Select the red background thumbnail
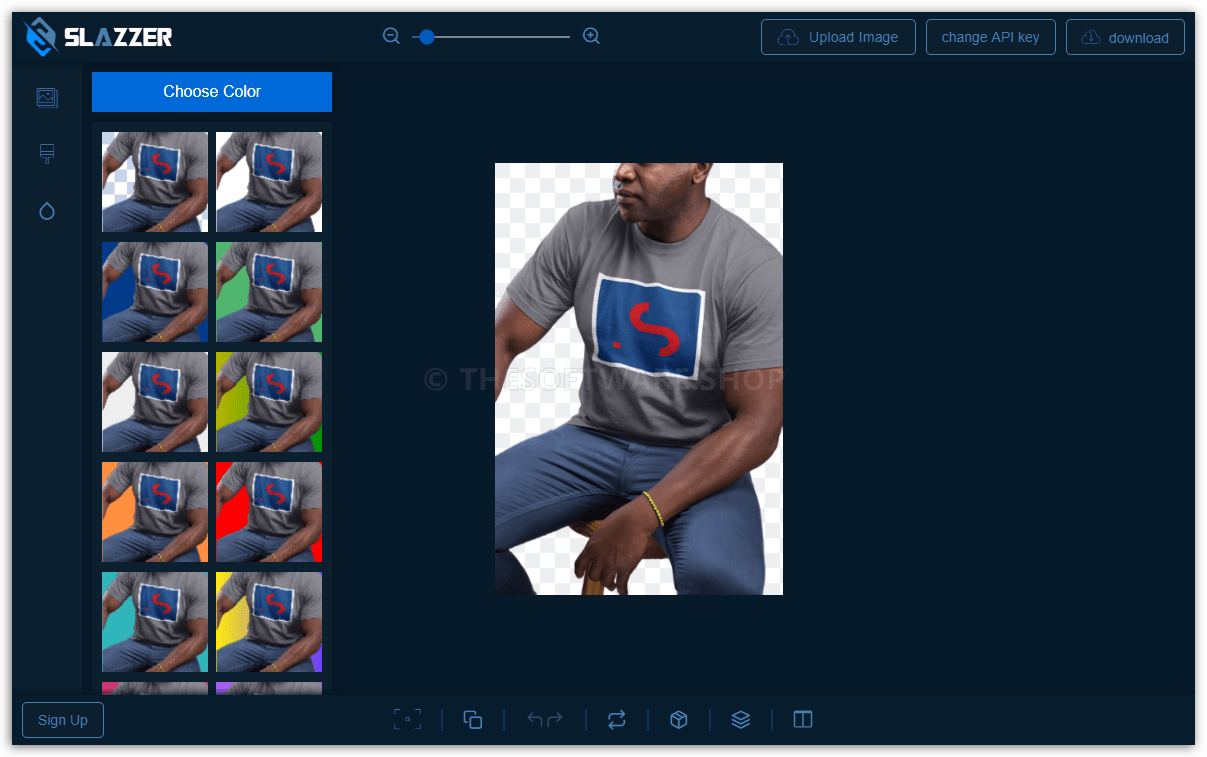This screenshot has height=757, width=1207. pyautogui.click(x=269, y=512)
